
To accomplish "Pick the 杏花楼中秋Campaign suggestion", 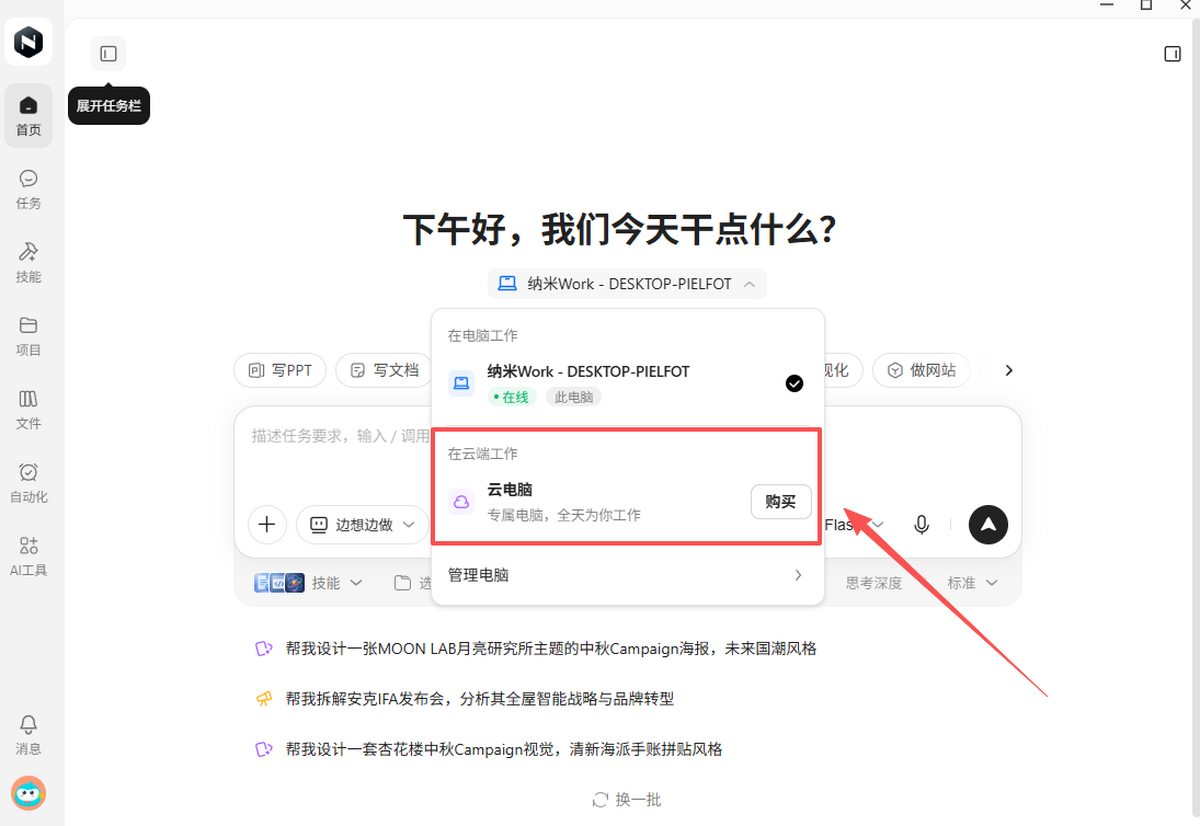I will 489,749.
